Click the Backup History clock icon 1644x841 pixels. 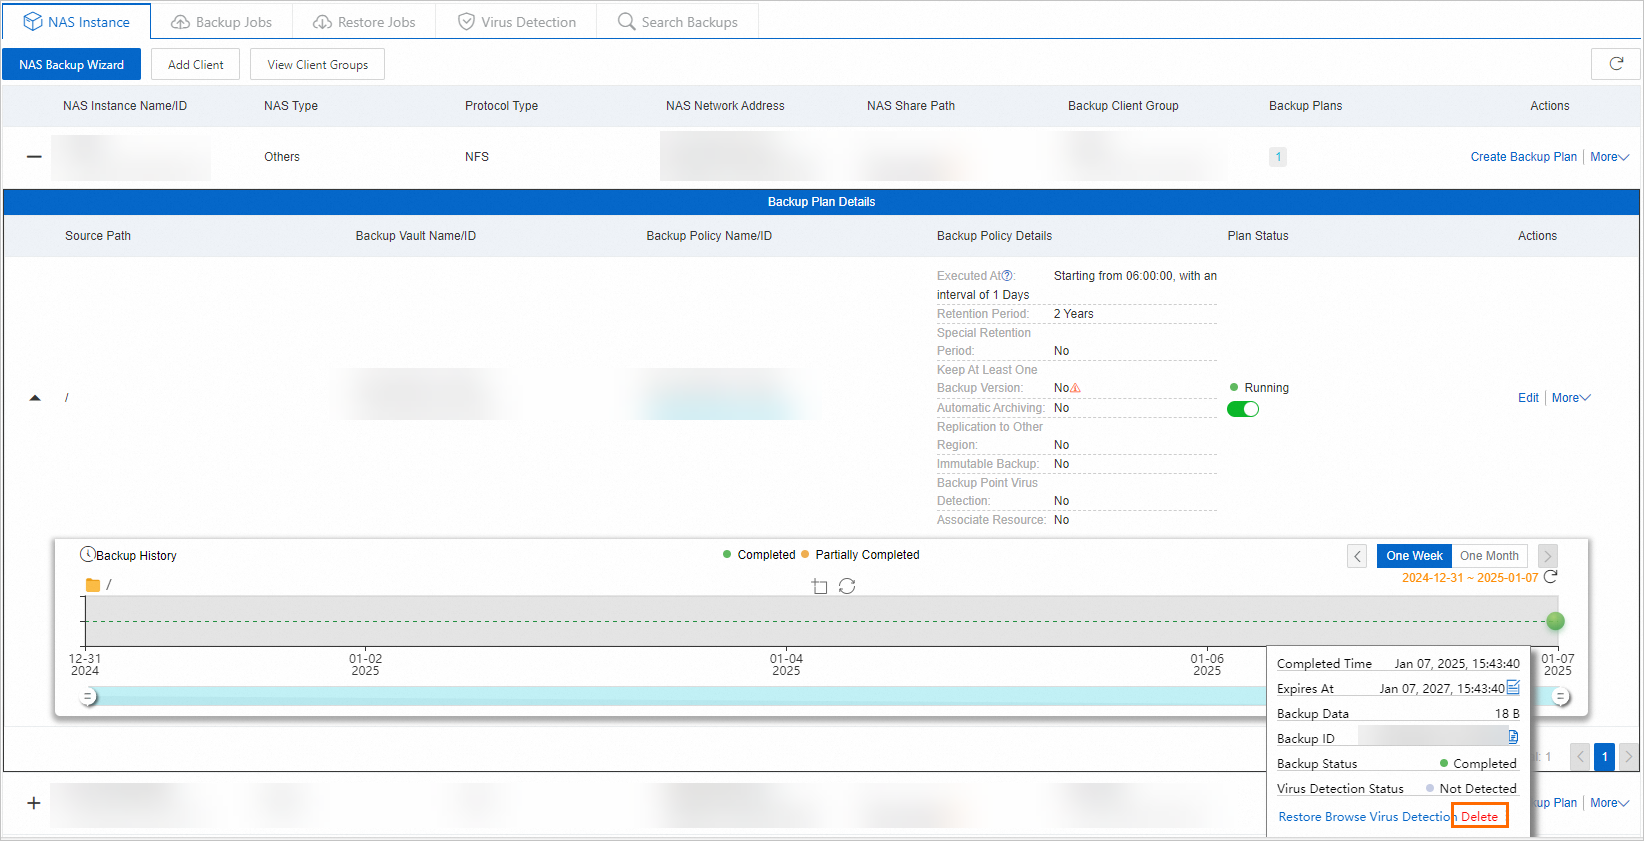87,554
